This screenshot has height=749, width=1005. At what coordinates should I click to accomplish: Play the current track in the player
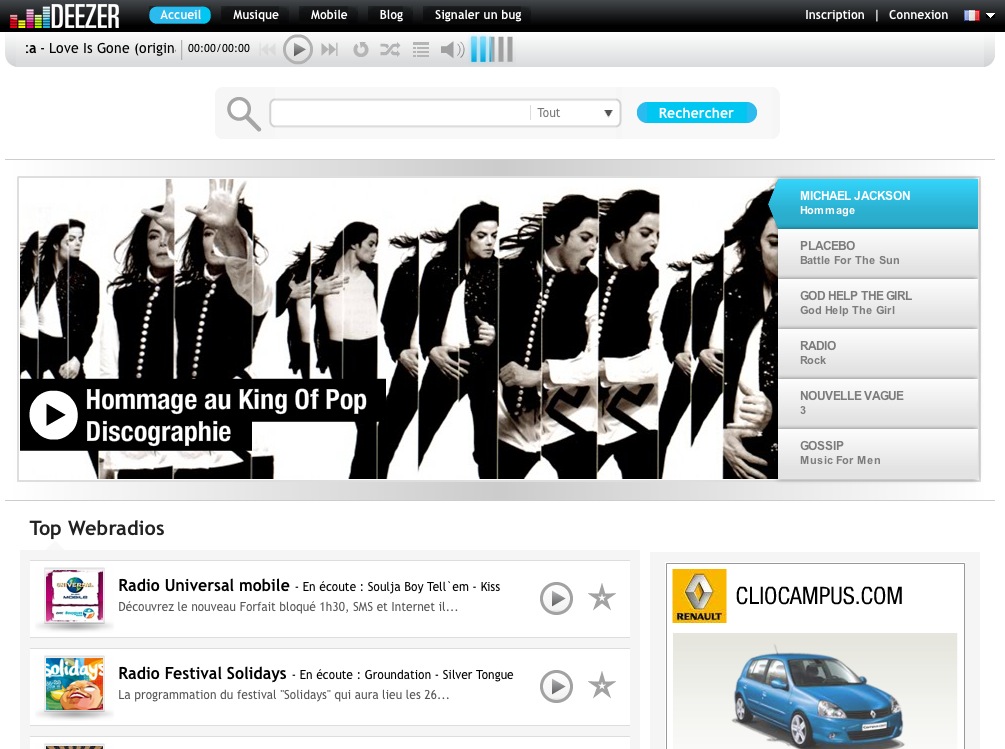click(x=298, y=49)
